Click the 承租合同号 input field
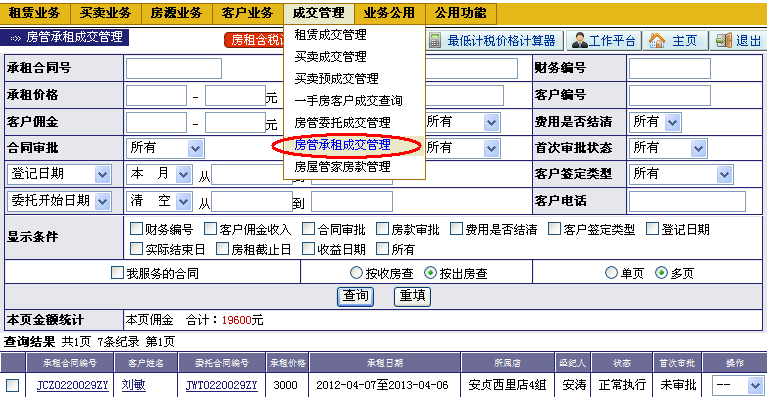This screenshot has height=397, width=767. [174, 68]
